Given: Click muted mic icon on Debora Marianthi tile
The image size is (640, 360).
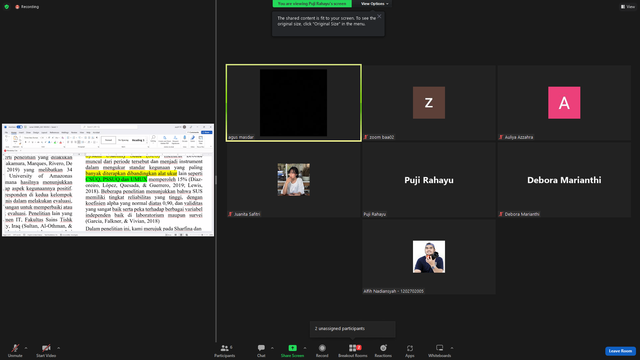Looking at the screenshot, I should (501, 214).
